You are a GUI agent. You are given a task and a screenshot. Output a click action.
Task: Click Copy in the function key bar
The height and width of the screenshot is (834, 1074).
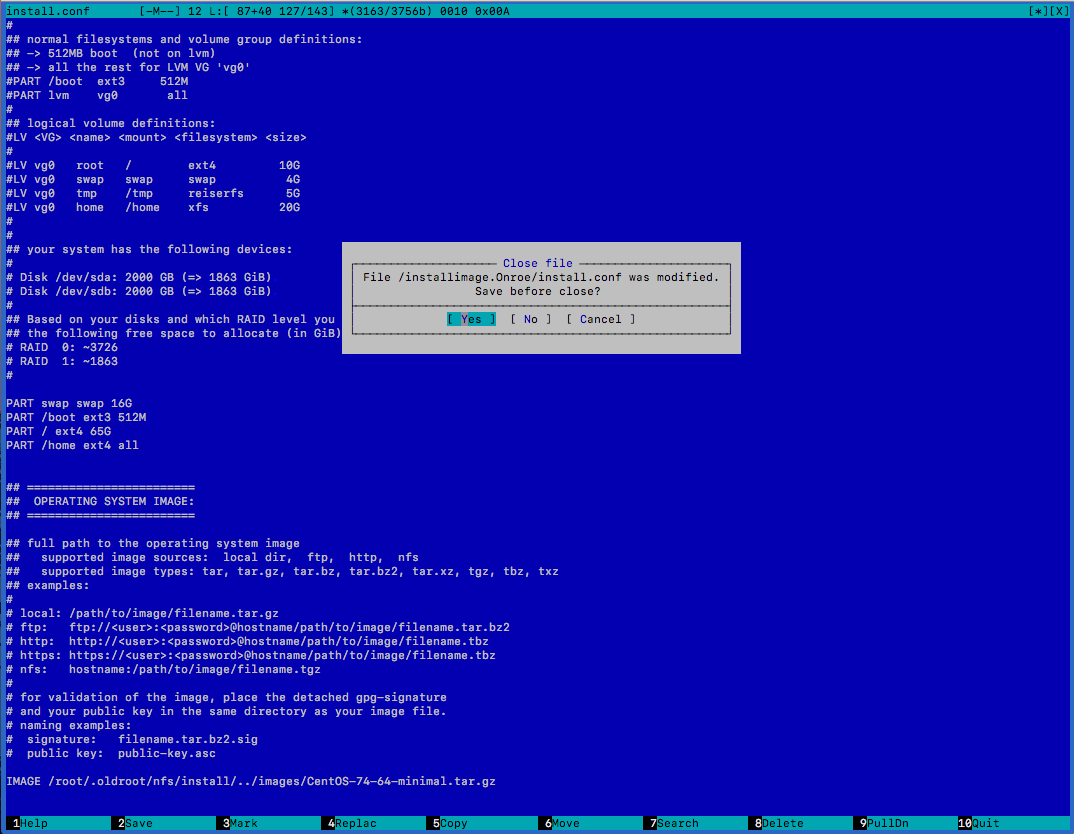pos(453,823)
